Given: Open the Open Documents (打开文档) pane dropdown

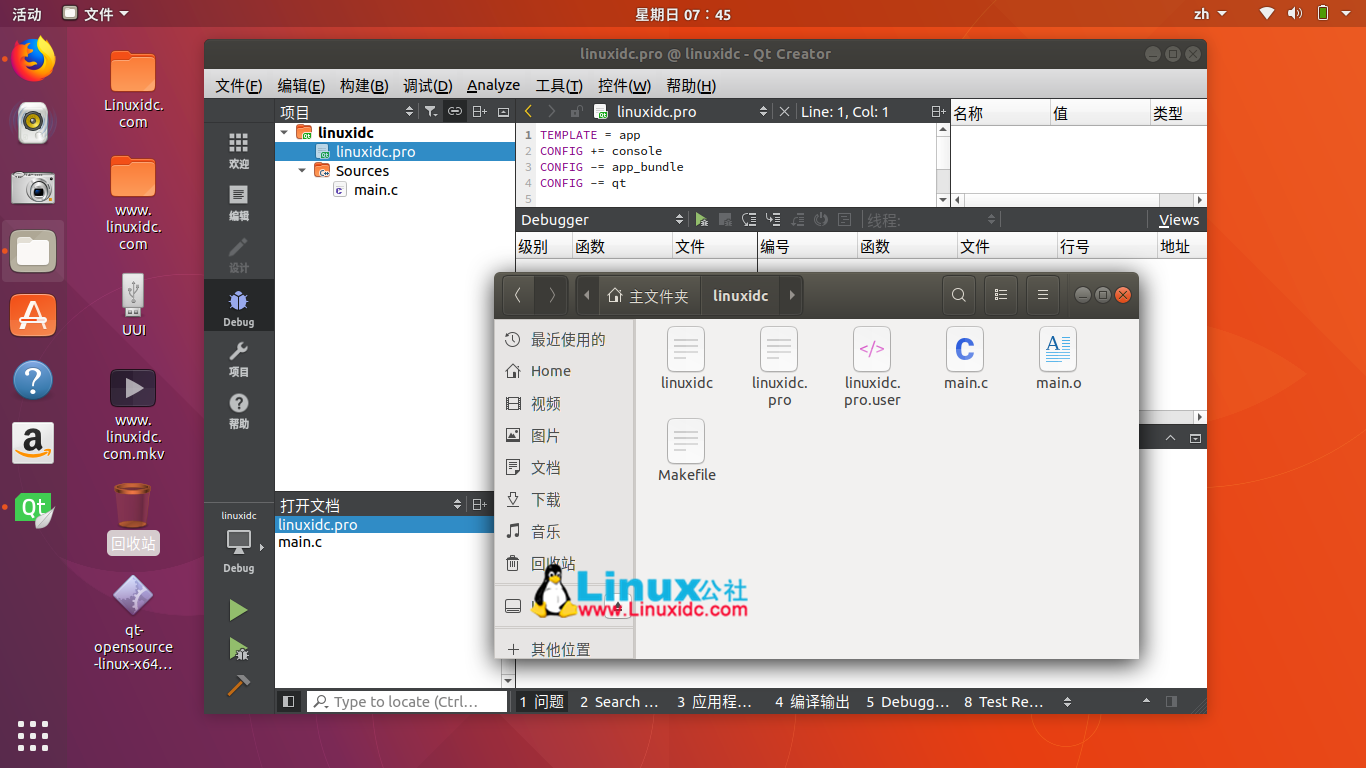Looking at the screenshot, I should click(371, 505).
